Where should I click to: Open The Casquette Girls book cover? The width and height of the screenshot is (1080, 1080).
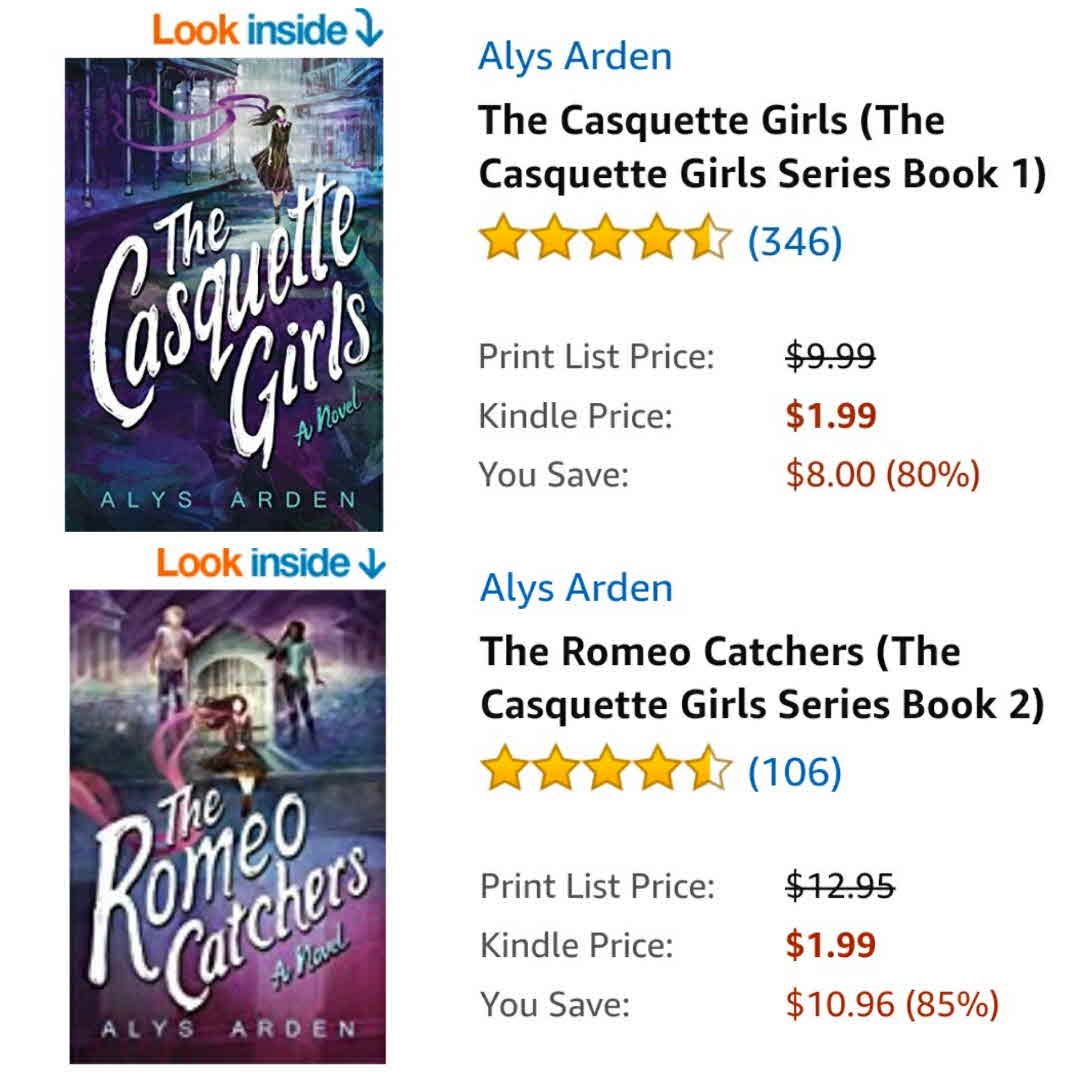pos(224,295)
